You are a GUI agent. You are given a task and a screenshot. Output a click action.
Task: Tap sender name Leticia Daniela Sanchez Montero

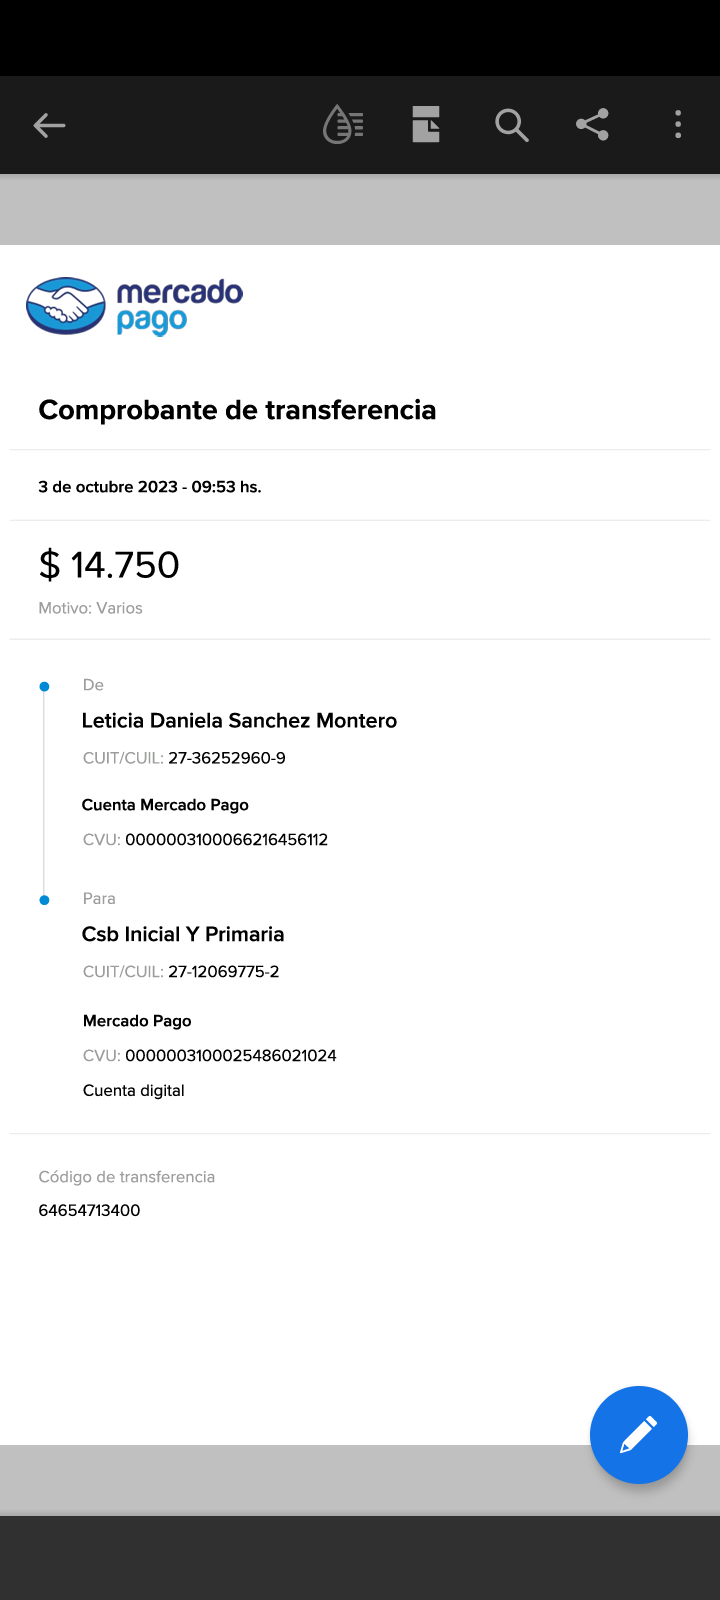239,721
